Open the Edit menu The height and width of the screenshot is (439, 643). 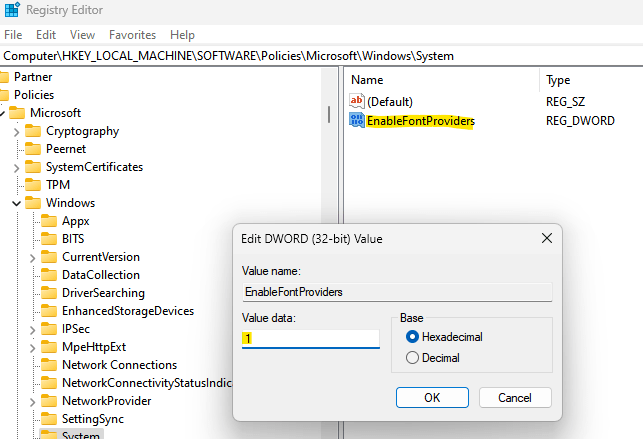46,35
